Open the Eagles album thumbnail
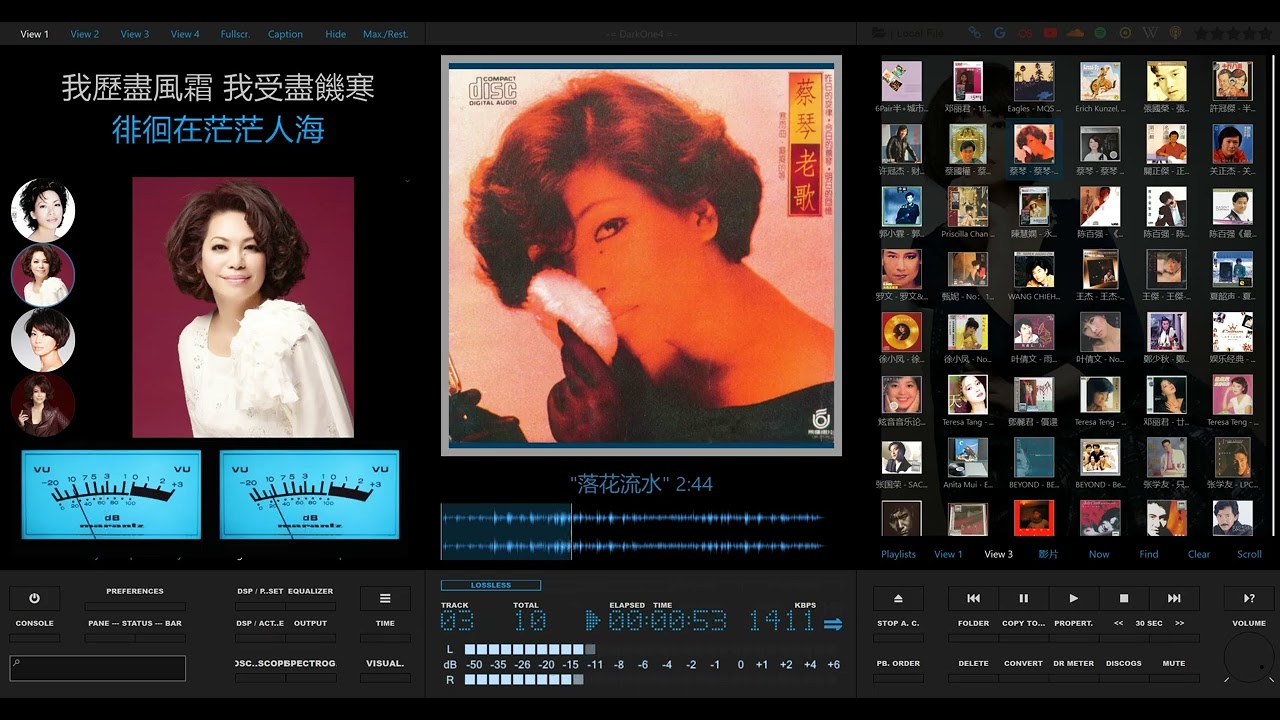This screenshot has width=1280, height=720. pyautogui.click(x=1034, y=82)
